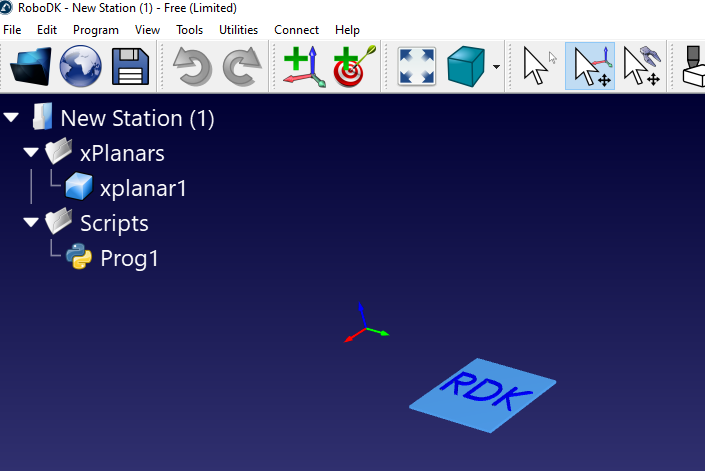
Task: Activate the Move robot tools cursor
Action: [642, 67]
